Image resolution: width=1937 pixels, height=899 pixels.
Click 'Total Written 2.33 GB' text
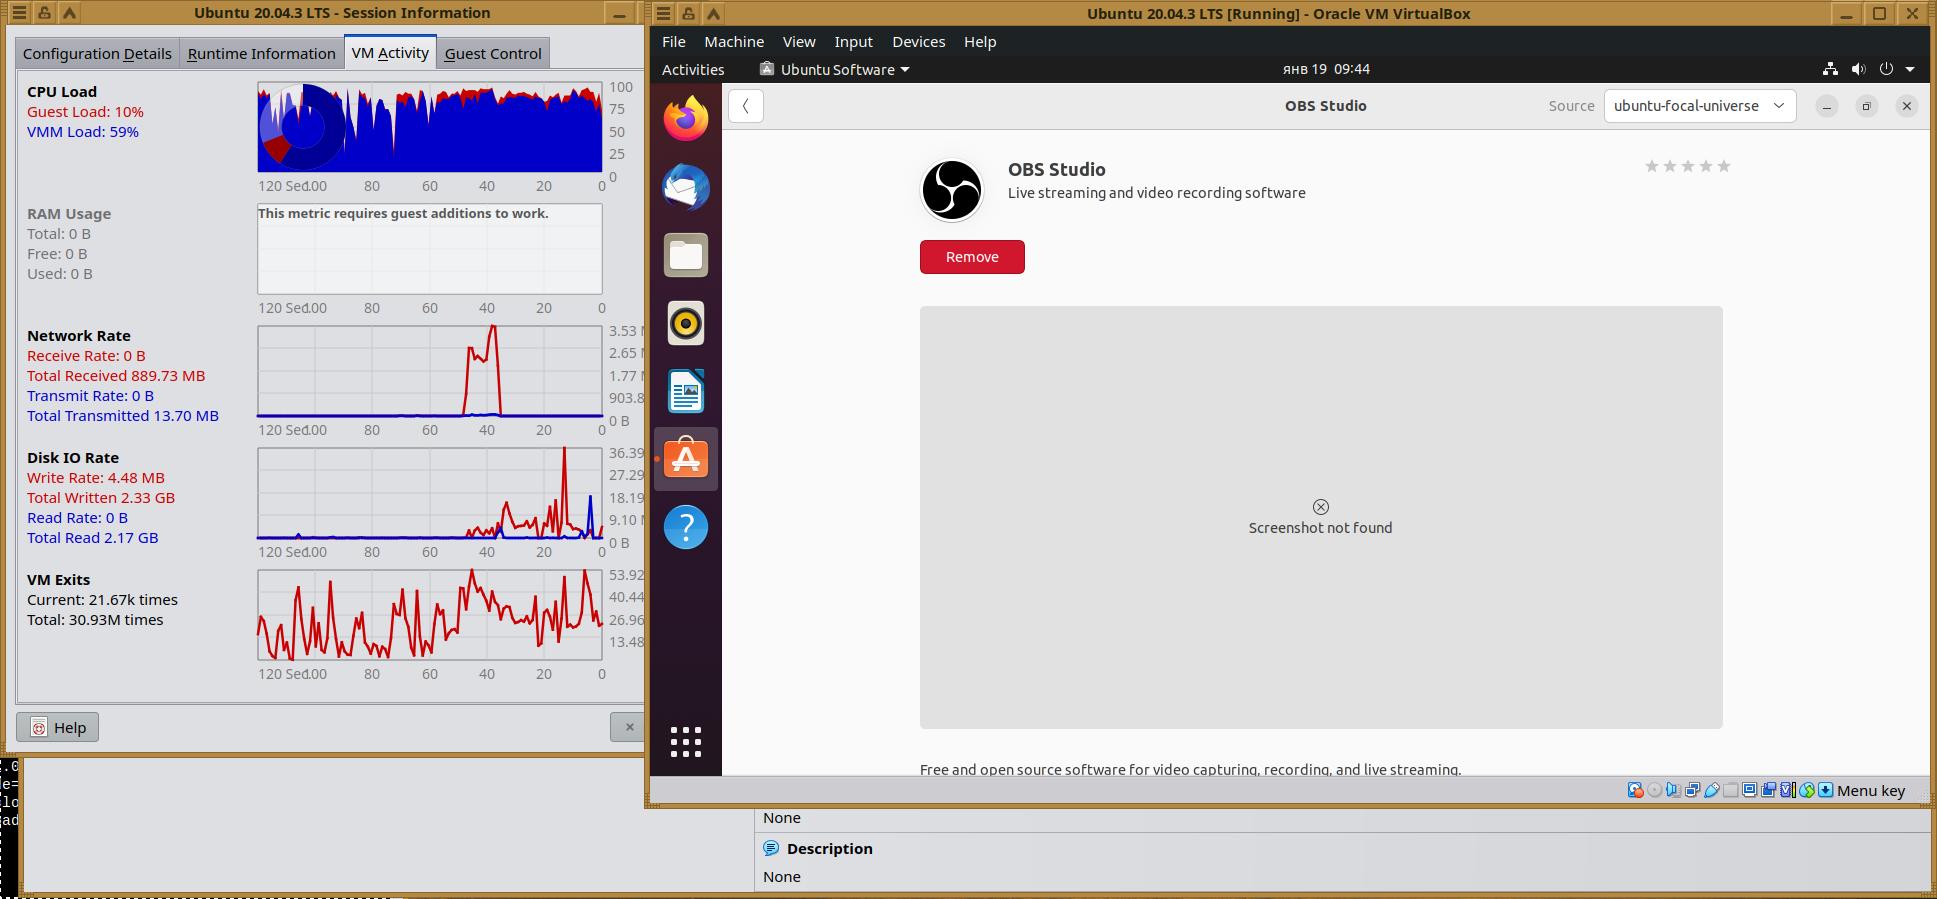coord(101,498)
